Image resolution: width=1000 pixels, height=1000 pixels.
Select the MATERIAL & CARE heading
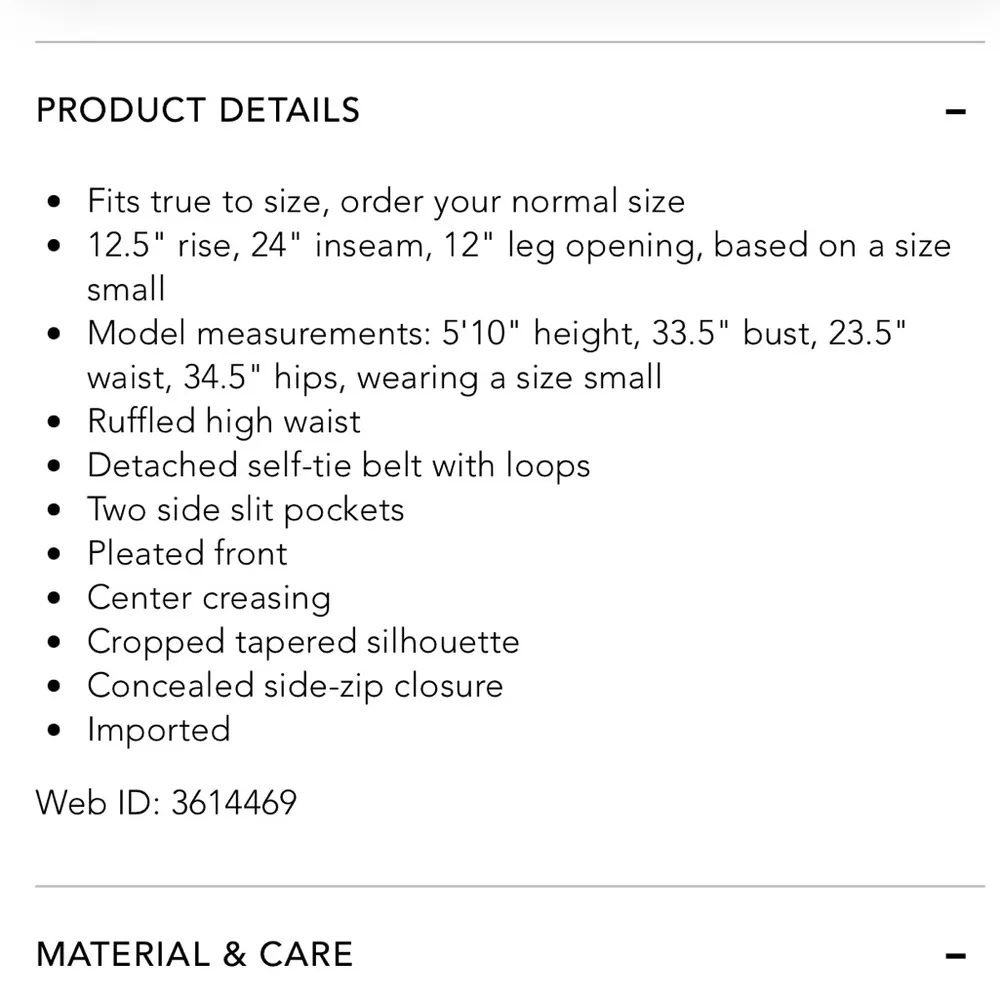click(194, 955)
